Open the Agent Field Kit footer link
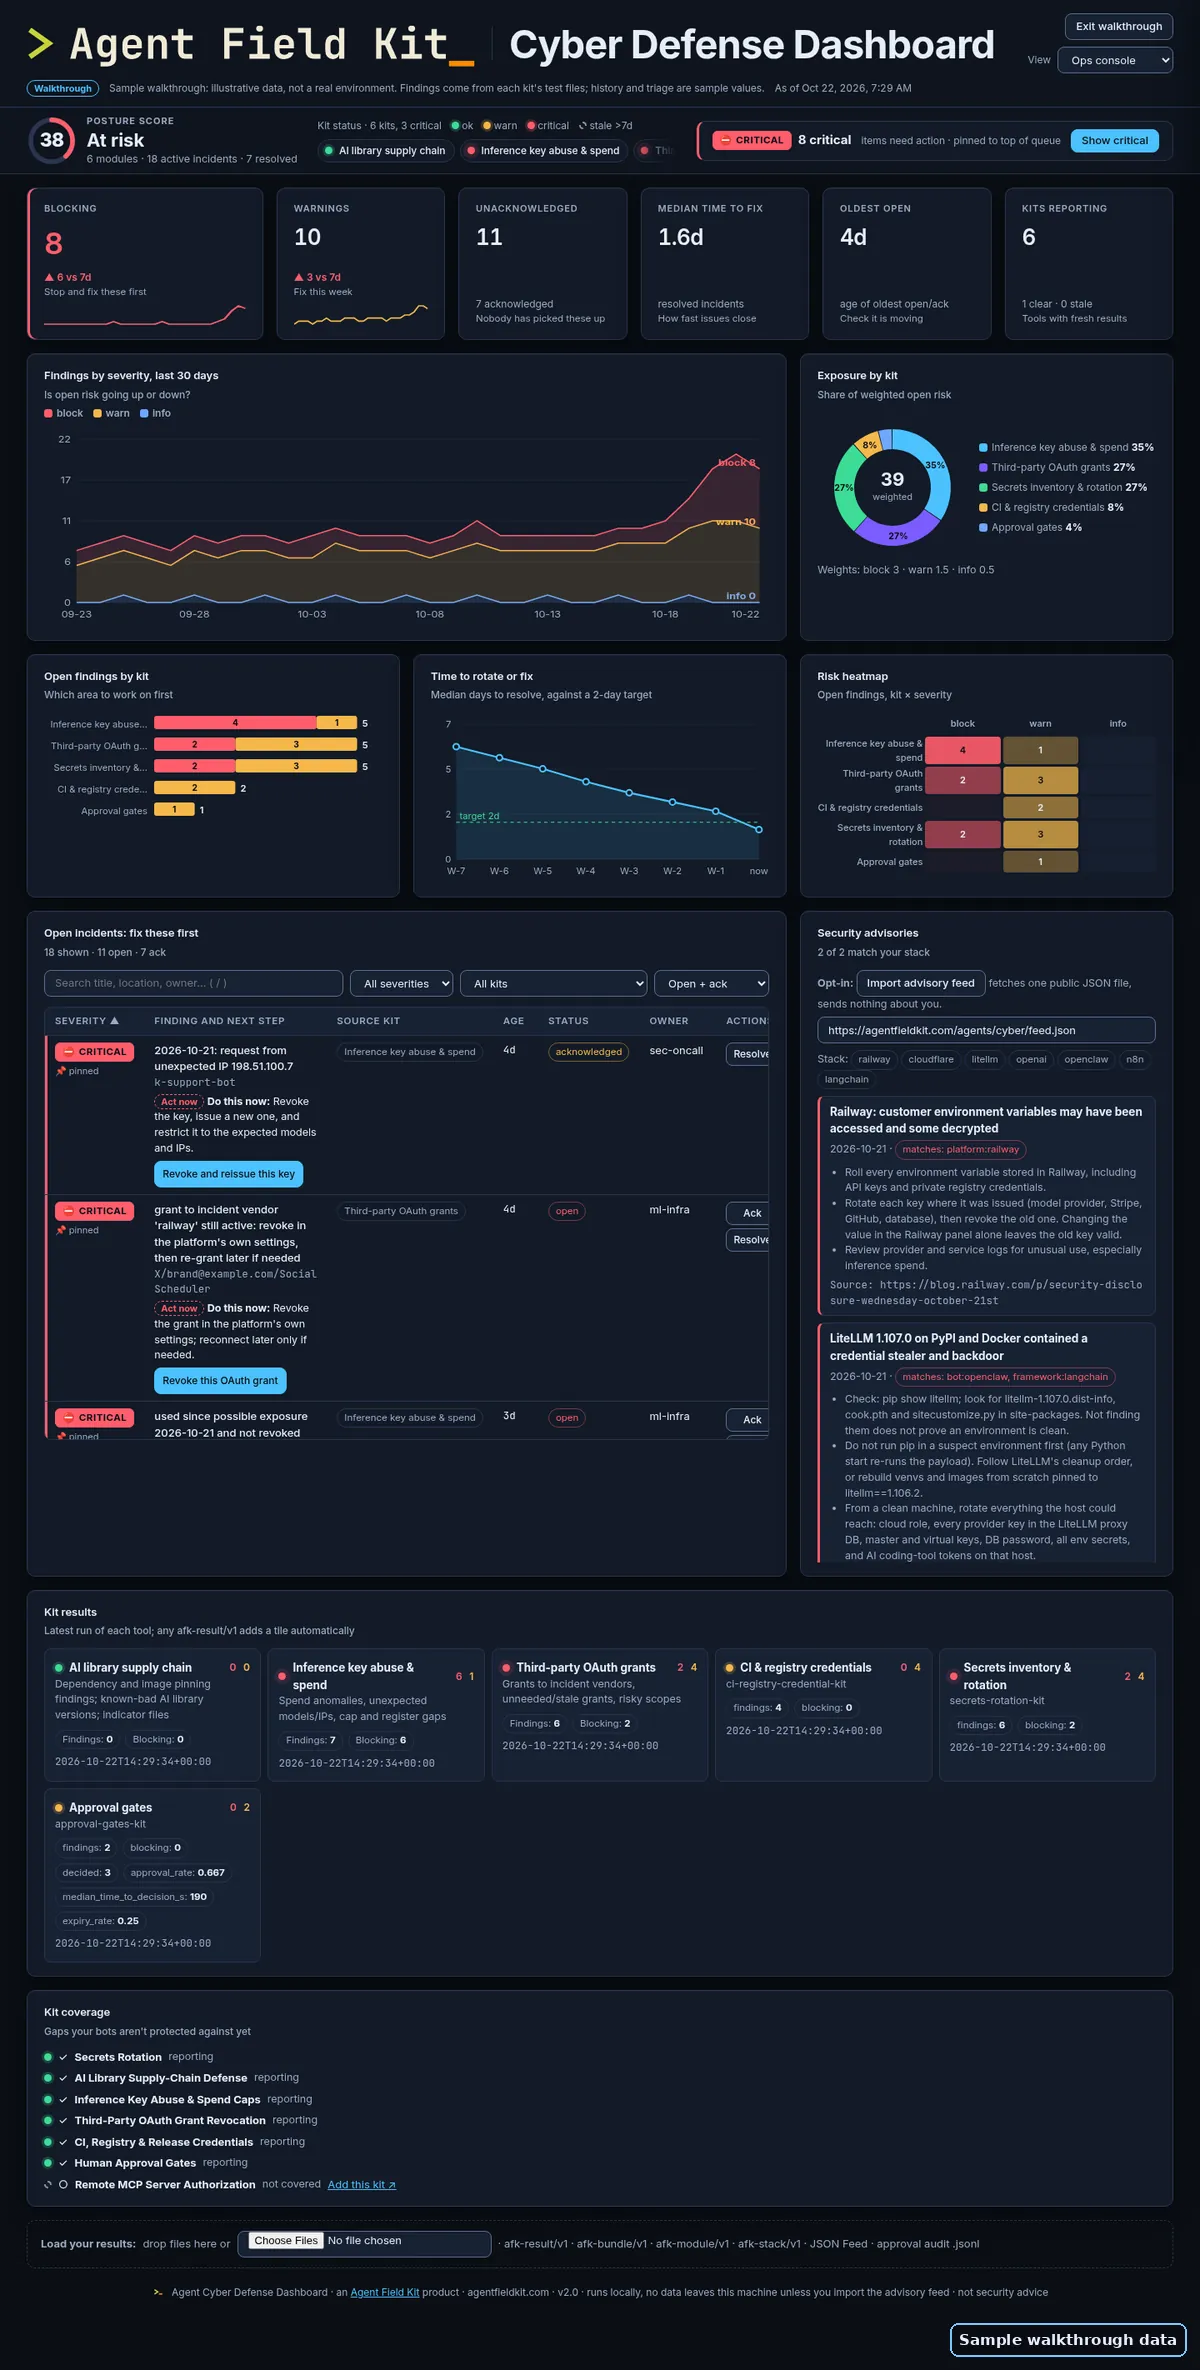The image size is (1200, 2370). pos(385,2293)
